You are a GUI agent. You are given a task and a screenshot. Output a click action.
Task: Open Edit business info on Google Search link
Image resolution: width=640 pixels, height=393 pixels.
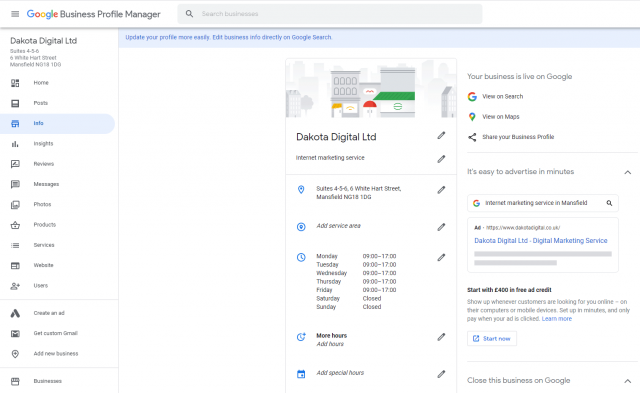(272, 37)
